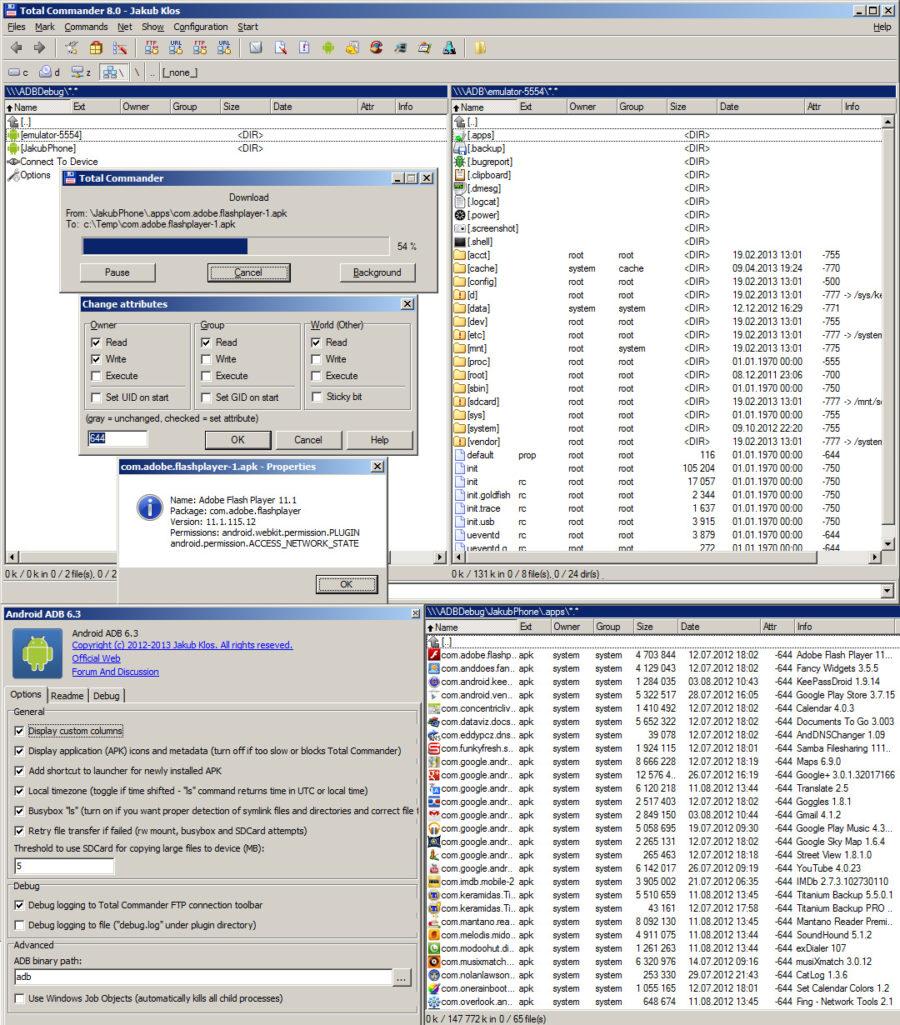This screenshot has height=1025, width=900.
Task: Open the Files menu
Action: (16, 27)
